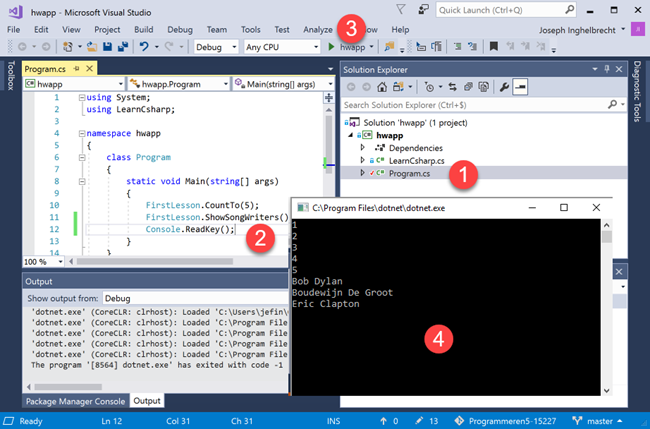Open the Debug configuration dropdown
This screenshot has height=429, width=650.
(x=214, y=47)
